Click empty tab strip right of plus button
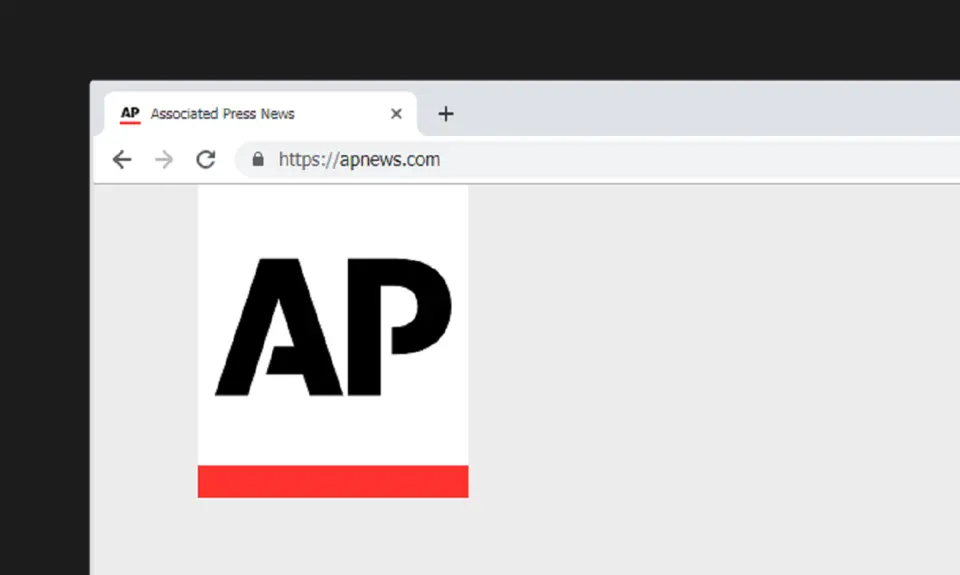This screenshot has height=575, width=960. (x=700, y=112)
